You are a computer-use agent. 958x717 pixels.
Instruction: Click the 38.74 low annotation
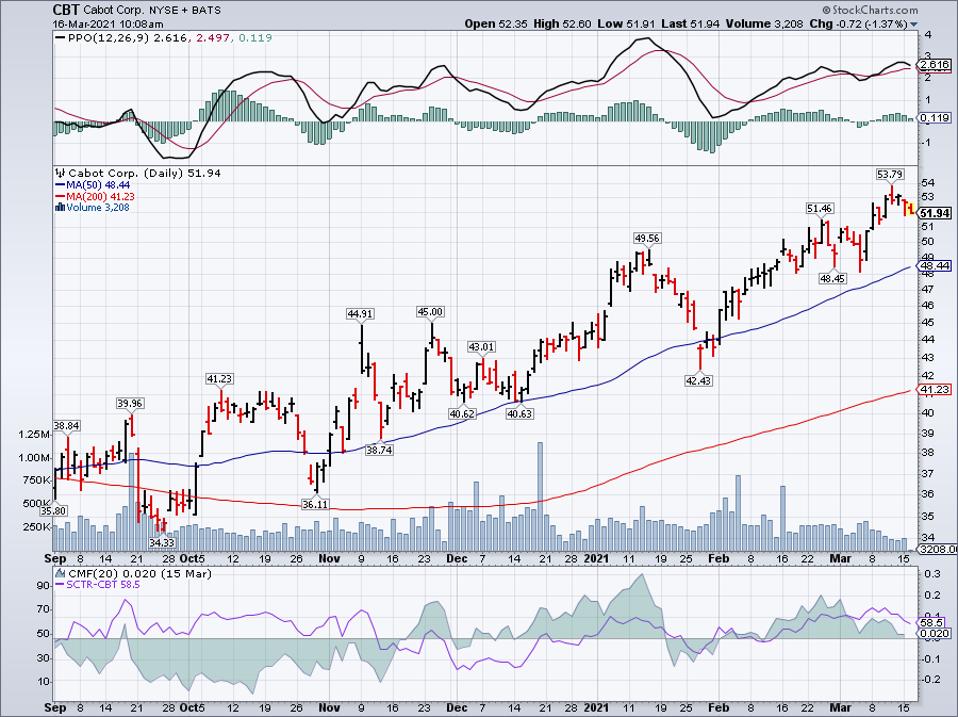[379, 449]
